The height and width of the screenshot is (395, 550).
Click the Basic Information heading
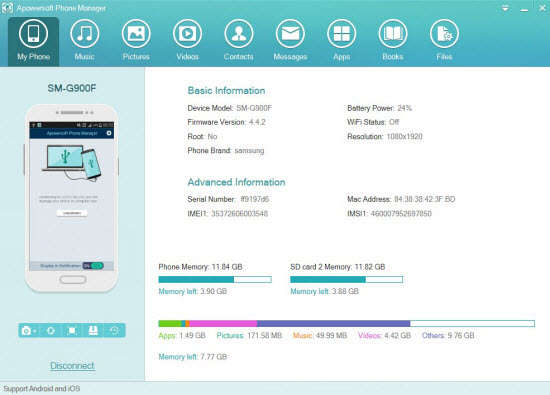[226, 91]
